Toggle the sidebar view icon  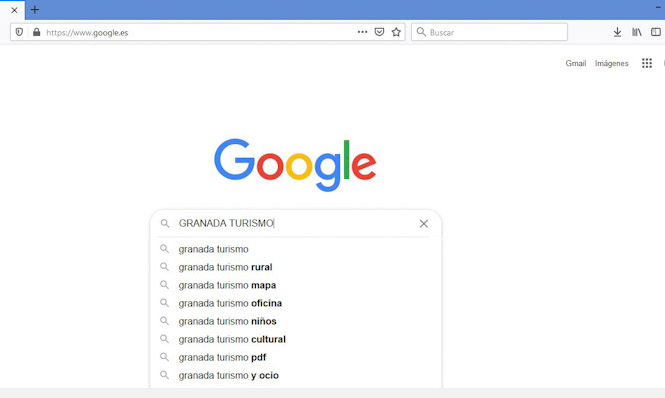tap(656, 32)
